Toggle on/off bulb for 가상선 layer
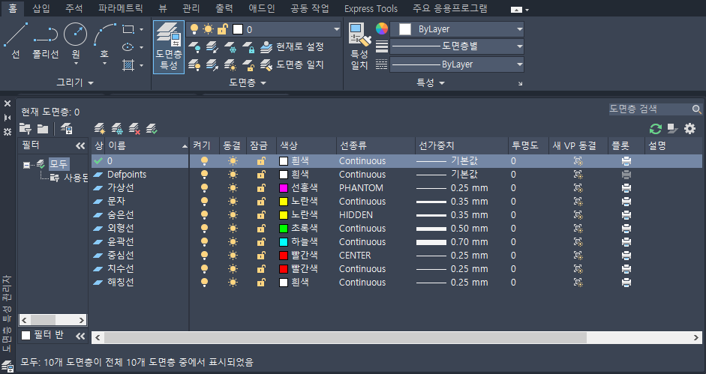This screenshot has width=706, height=374. pyautogui.click(x=204, y=188)
